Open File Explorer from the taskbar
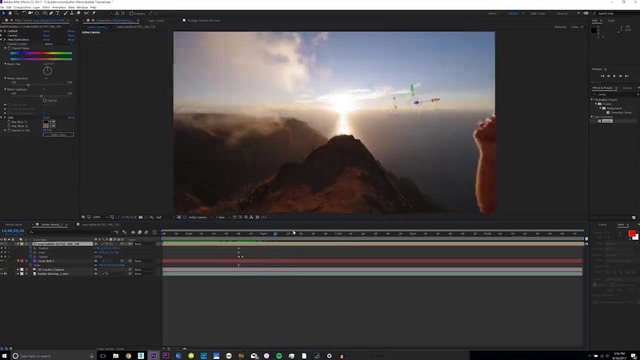Viewport: 640px width, 360px height. click(116, 356)
